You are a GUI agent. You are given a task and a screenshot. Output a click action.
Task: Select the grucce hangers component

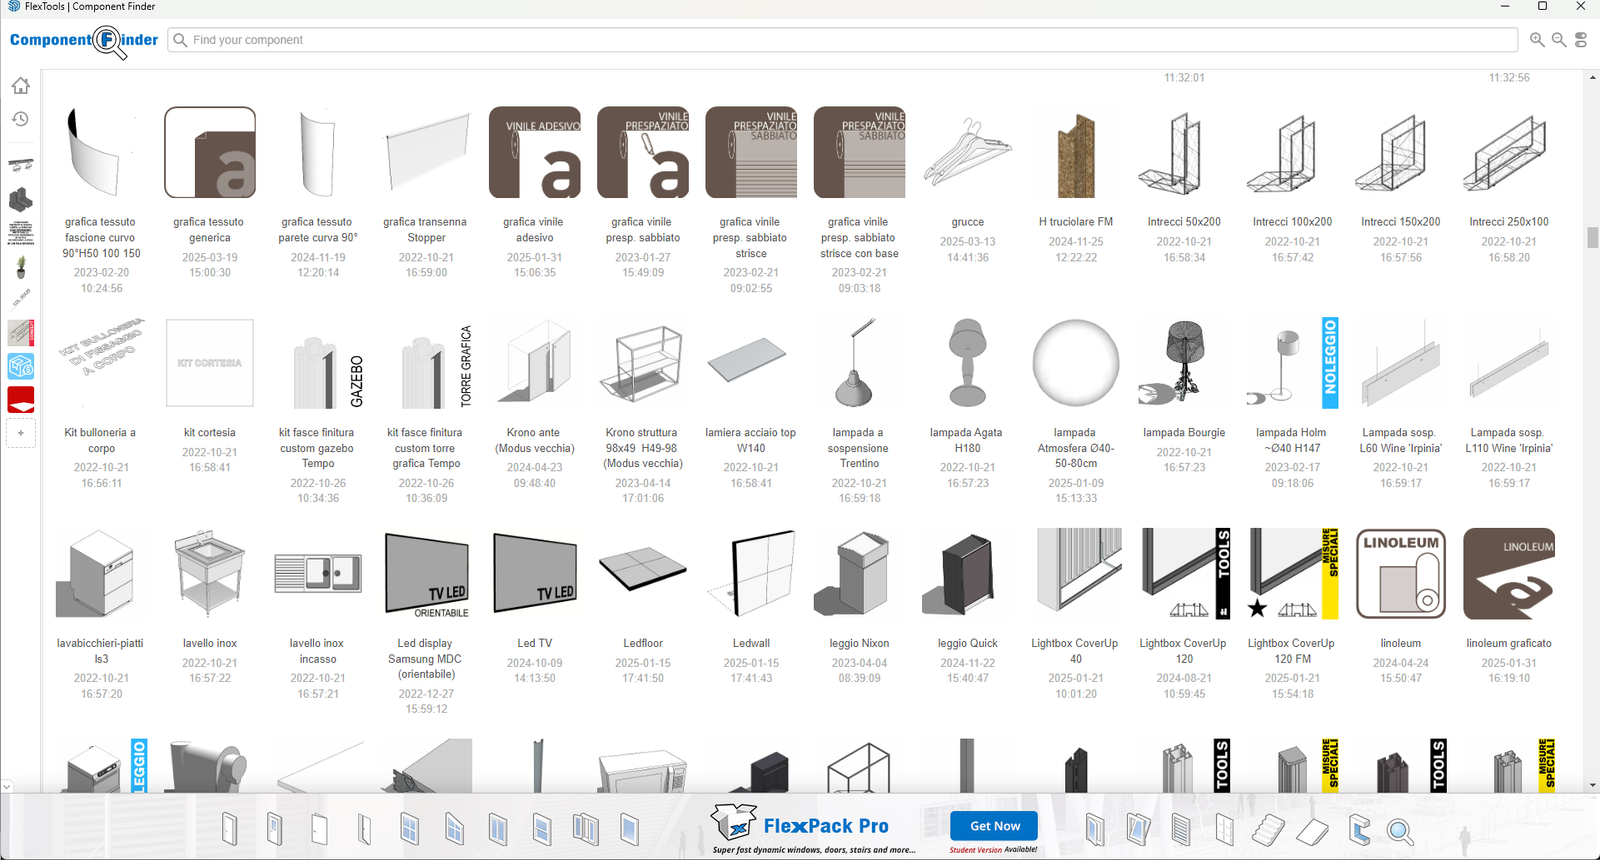967,153
